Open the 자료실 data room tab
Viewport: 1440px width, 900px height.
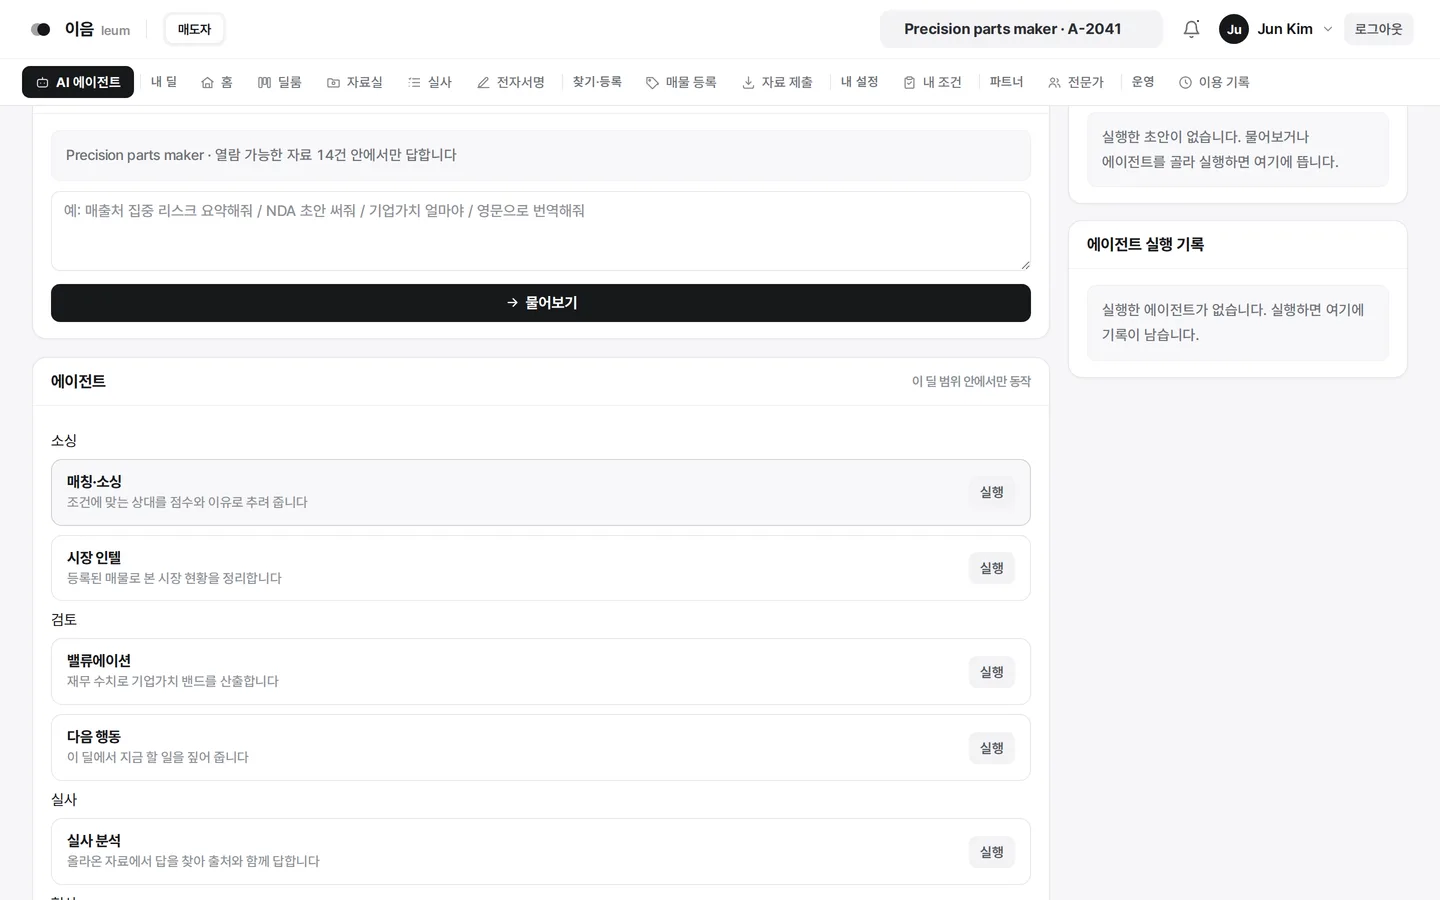point(355,82)
